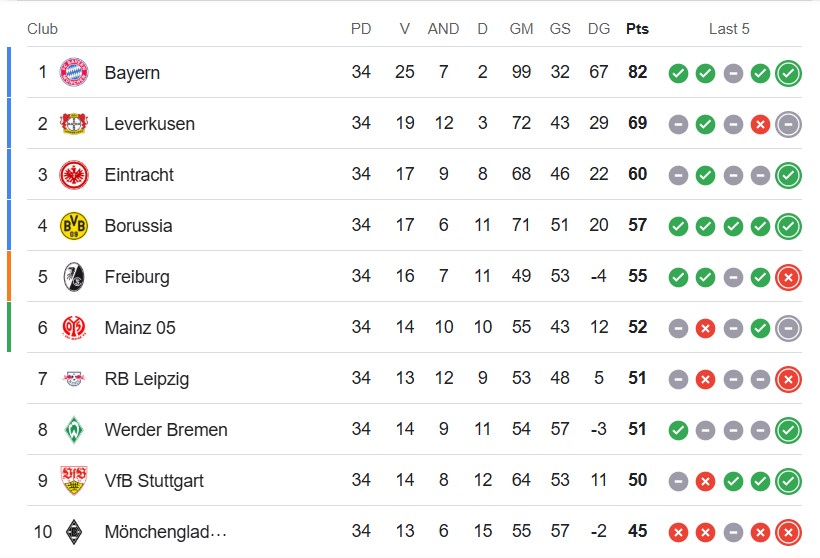Select the Werder Bremen green diamond logo
The height and width of the screenshot is (558, 820).
[74, 429]
